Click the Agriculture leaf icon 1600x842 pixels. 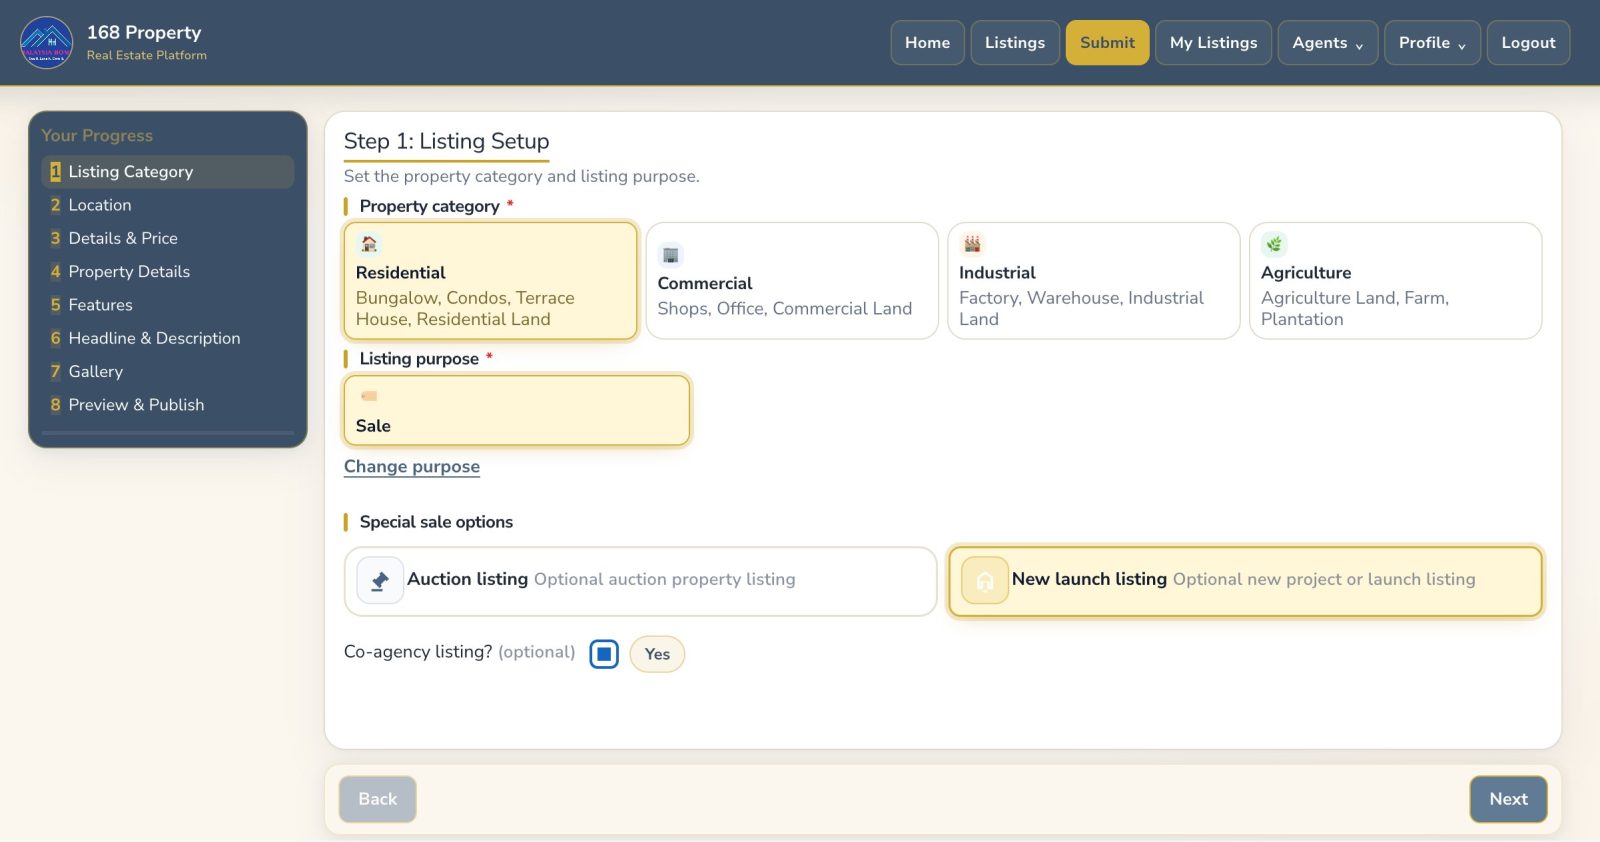[1274, 244]
